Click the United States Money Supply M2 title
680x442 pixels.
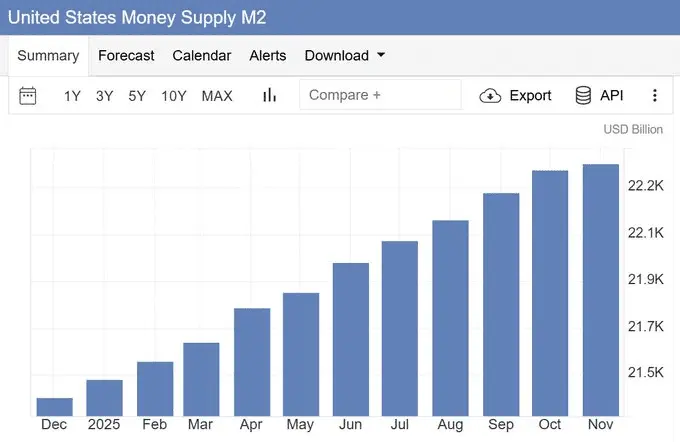click(x=137, y=17)
